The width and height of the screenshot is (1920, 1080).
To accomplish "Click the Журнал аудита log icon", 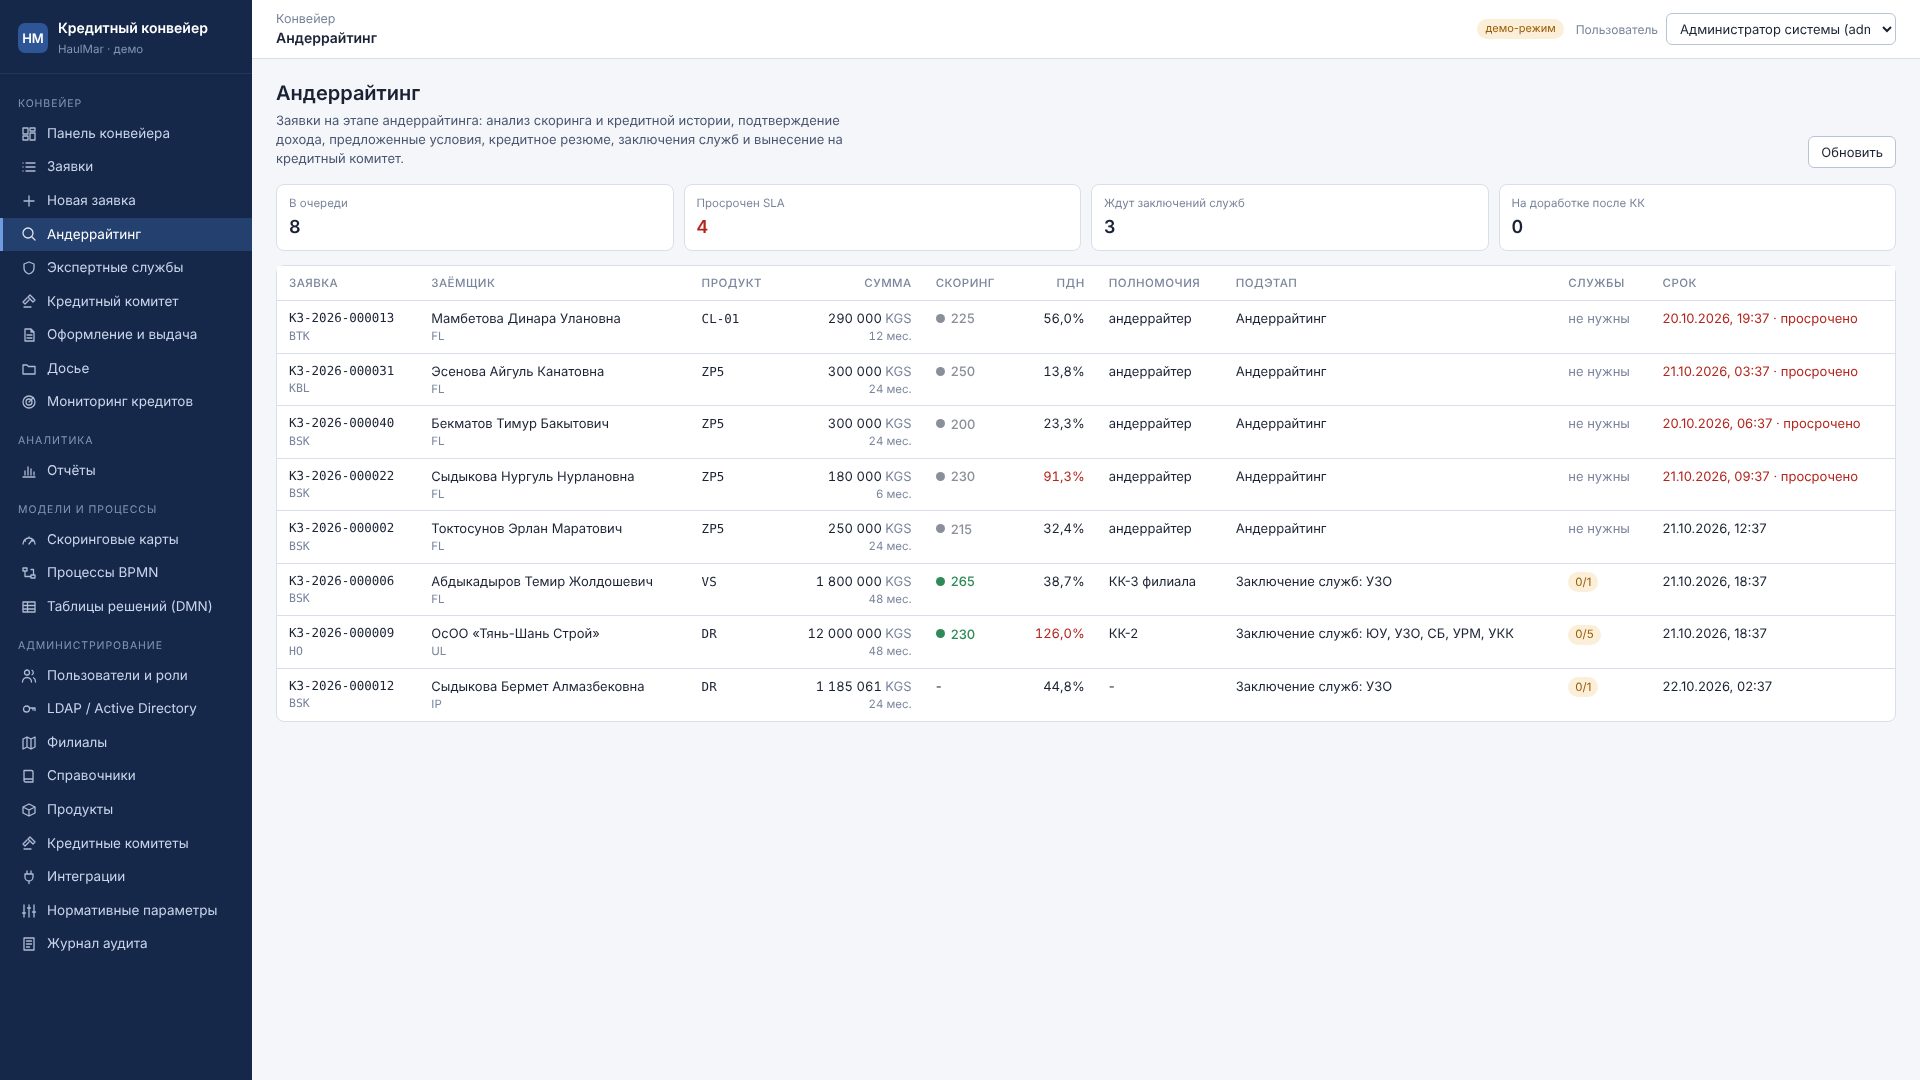I will coord(29,944).
